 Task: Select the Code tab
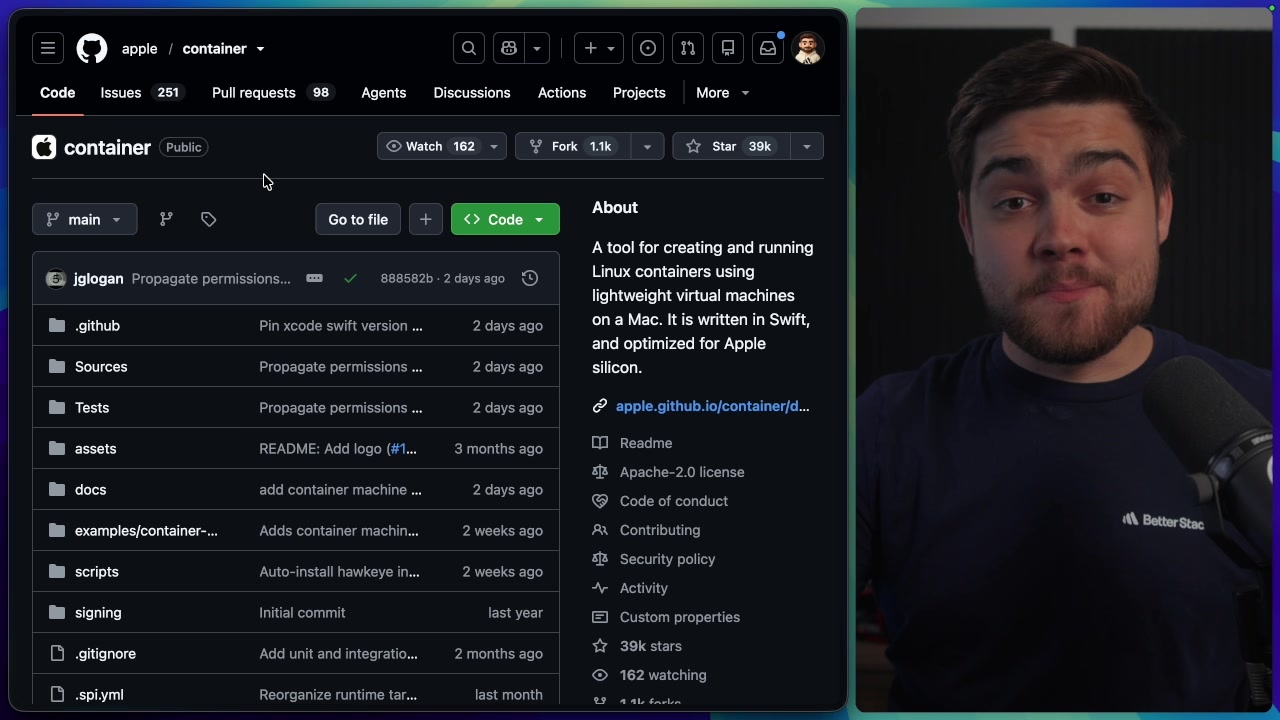(x=58, y=93)
